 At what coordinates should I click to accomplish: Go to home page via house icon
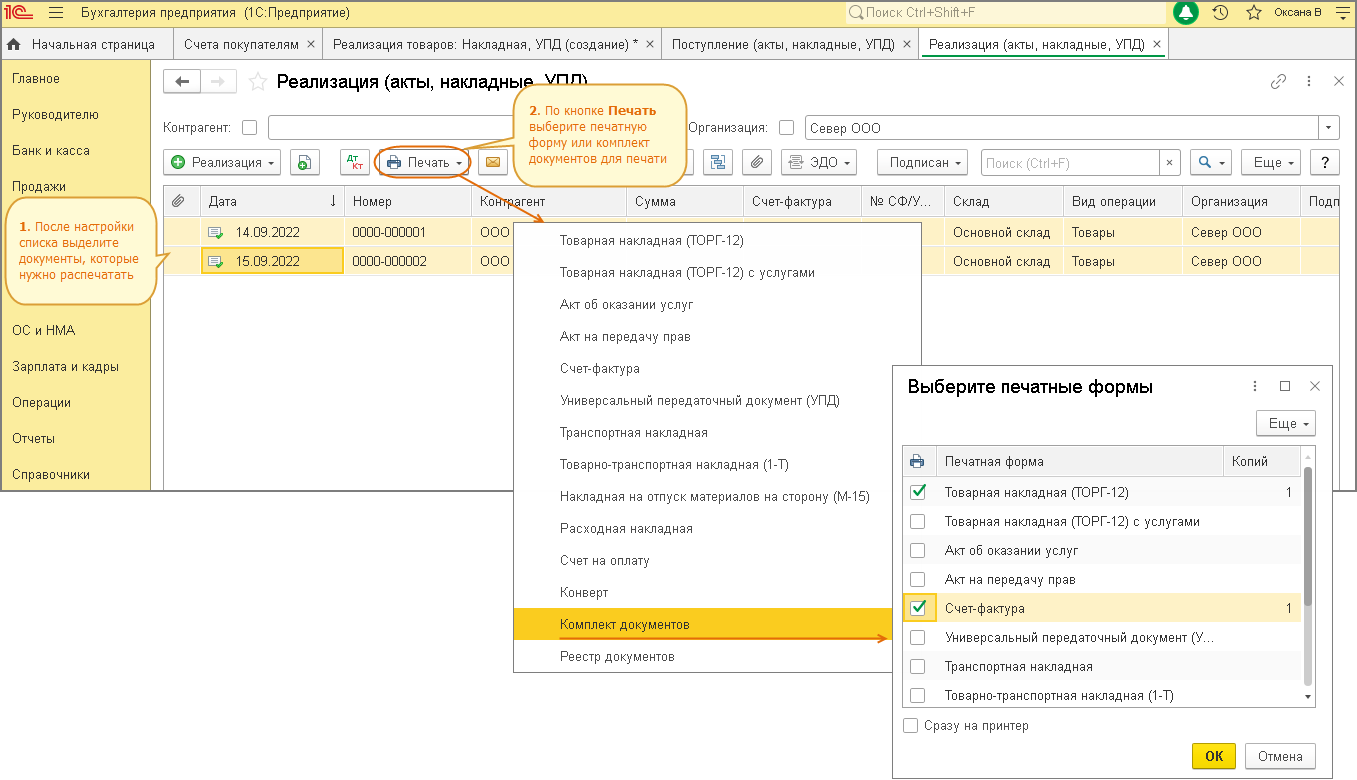click(14, 45)
